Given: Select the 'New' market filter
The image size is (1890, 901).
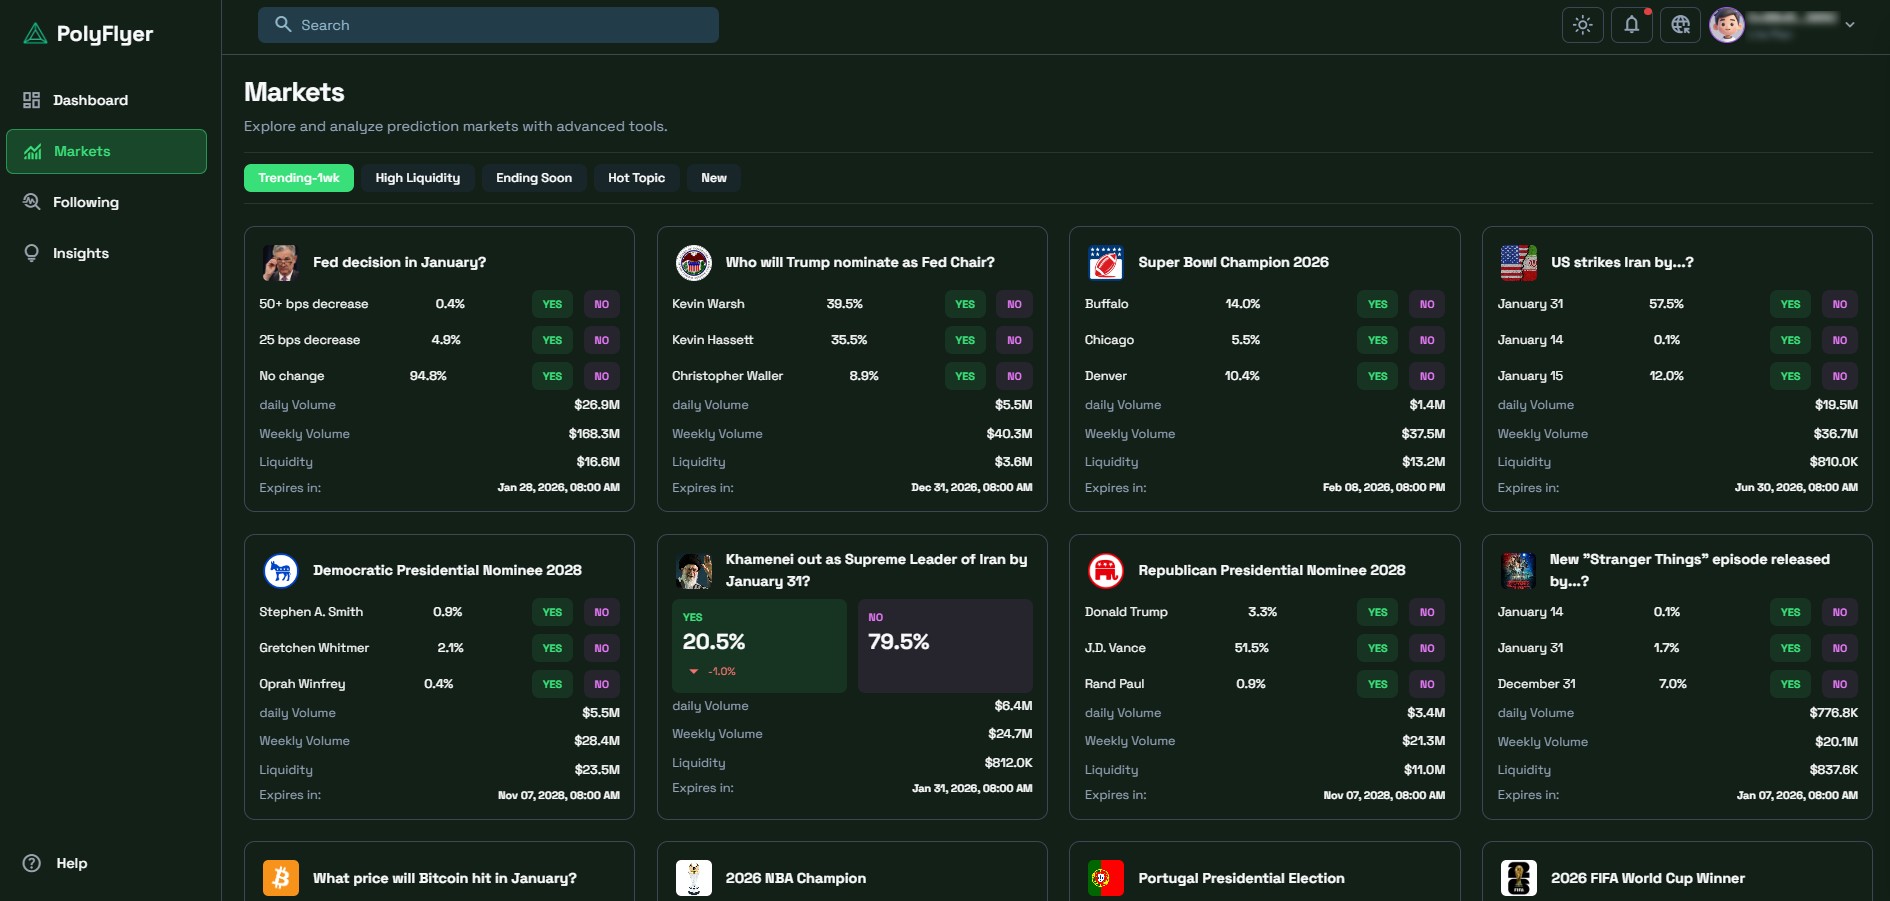Looking at the screenshot, I should pos(713,178).
